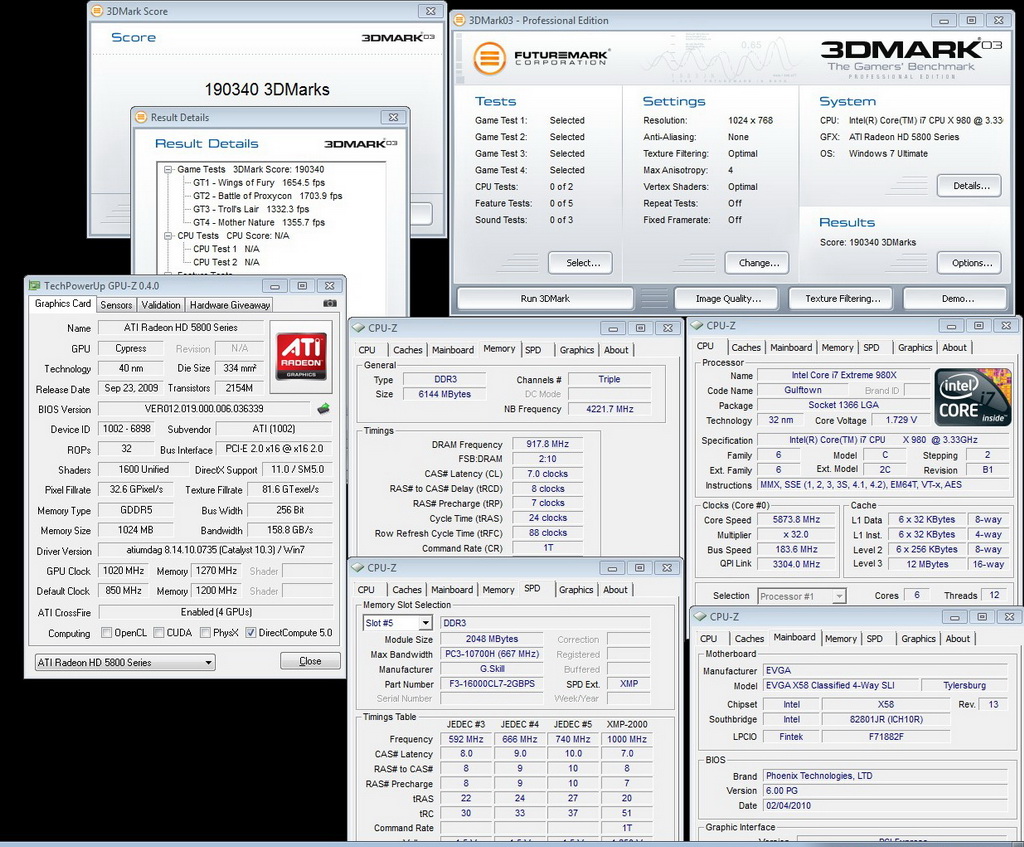Click the Result Details window title icon
This screenshot has width=1024, height=847.
pos(141,118)
